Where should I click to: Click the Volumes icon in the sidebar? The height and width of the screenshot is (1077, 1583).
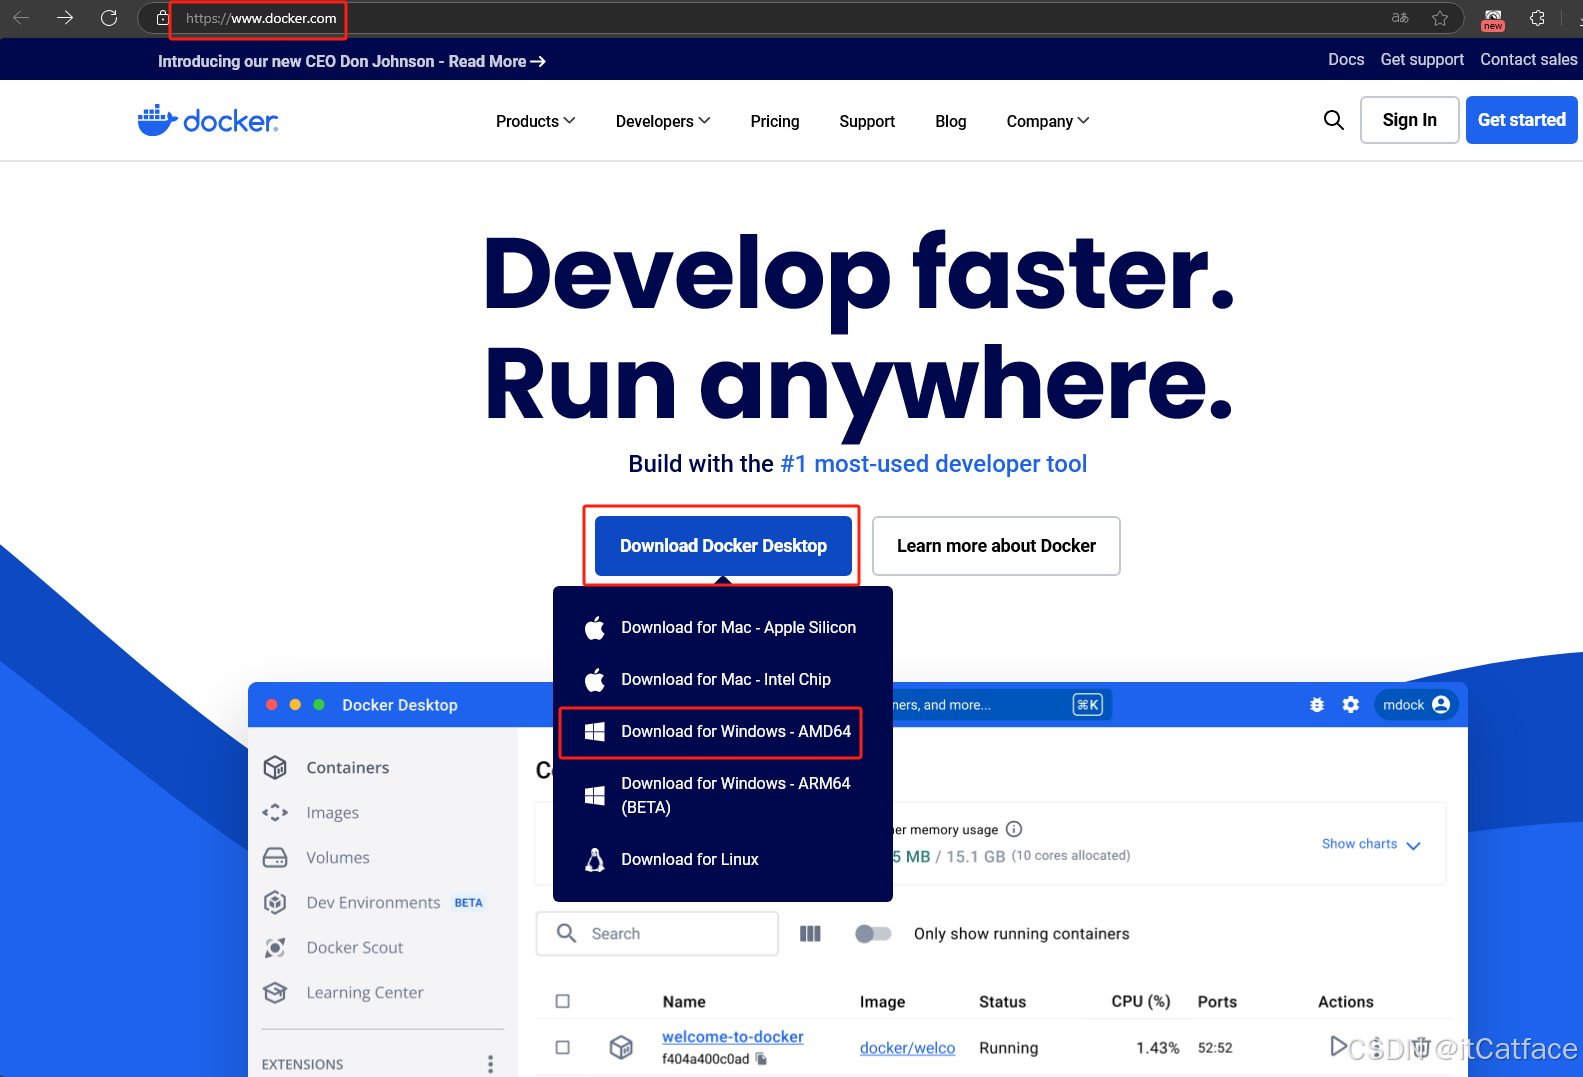tap(275, 857)
